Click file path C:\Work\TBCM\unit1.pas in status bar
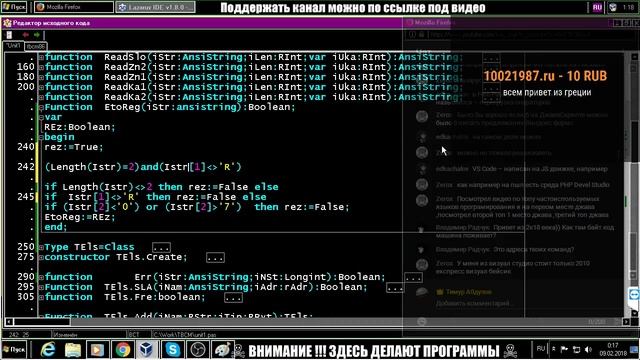Viewport: 640px width, 360px height. [184, 335]
